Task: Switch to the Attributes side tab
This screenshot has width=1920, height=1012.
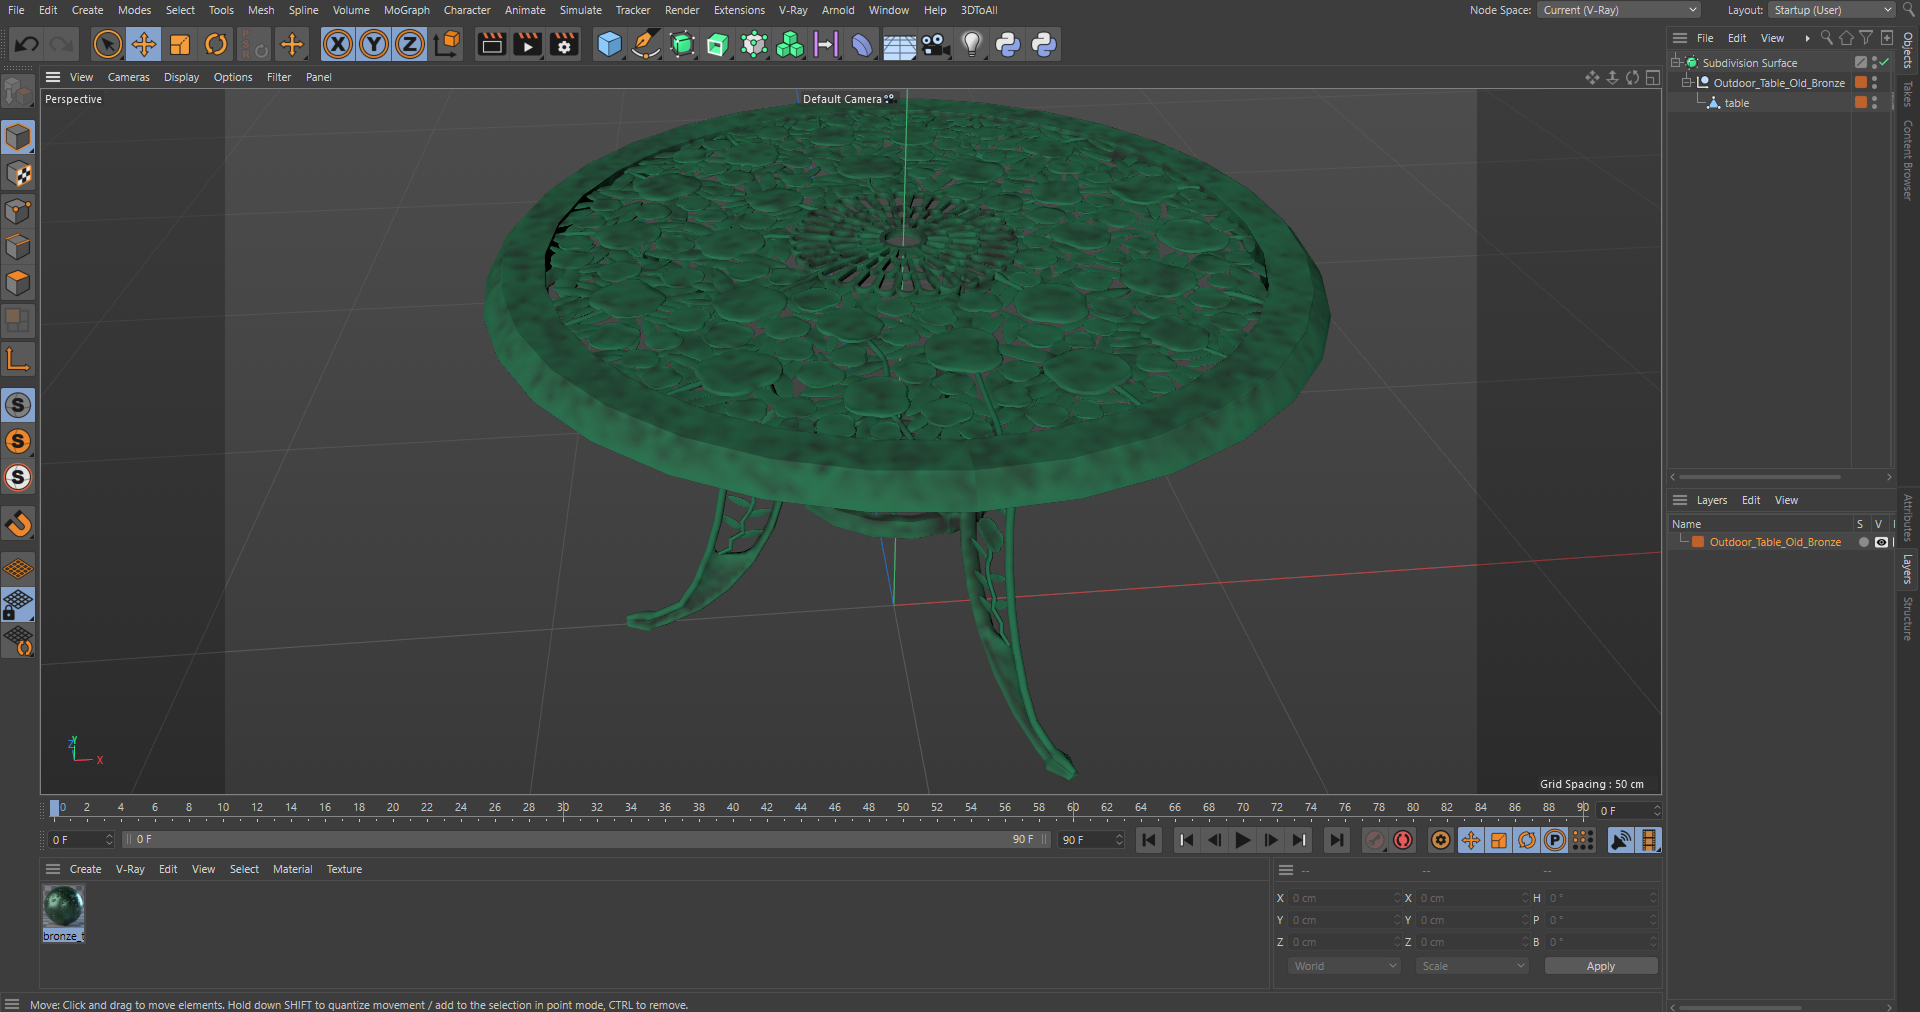Action: pyautogui.click(x=1908, y=518)
